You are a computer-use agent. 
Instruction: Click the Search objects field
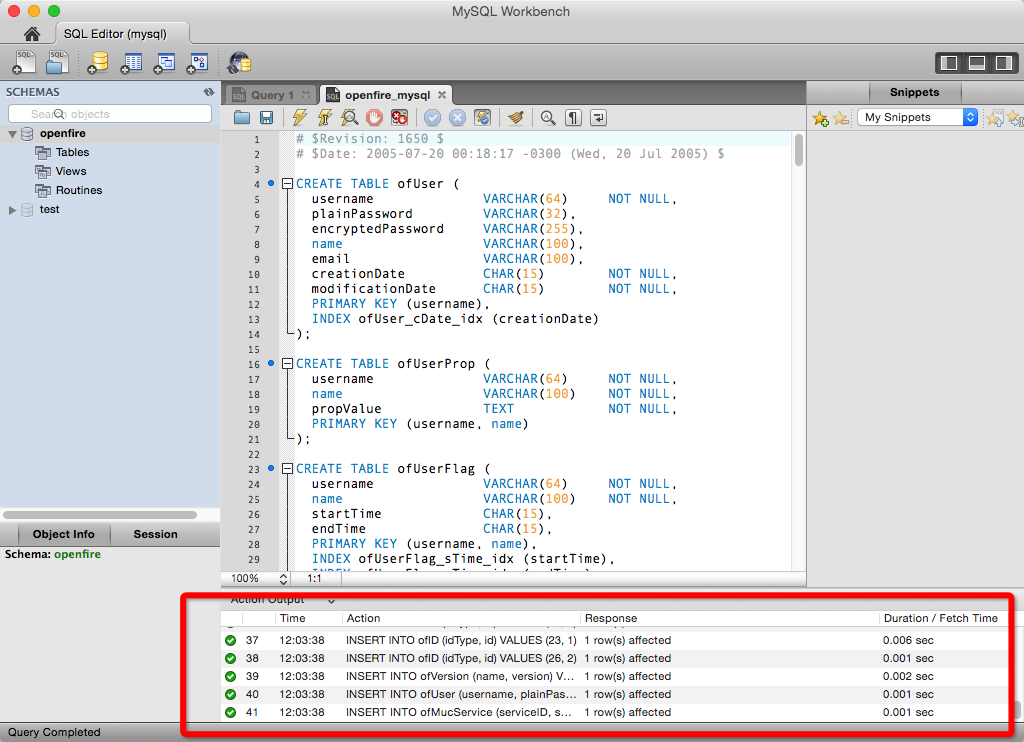(x=110, y=114)
